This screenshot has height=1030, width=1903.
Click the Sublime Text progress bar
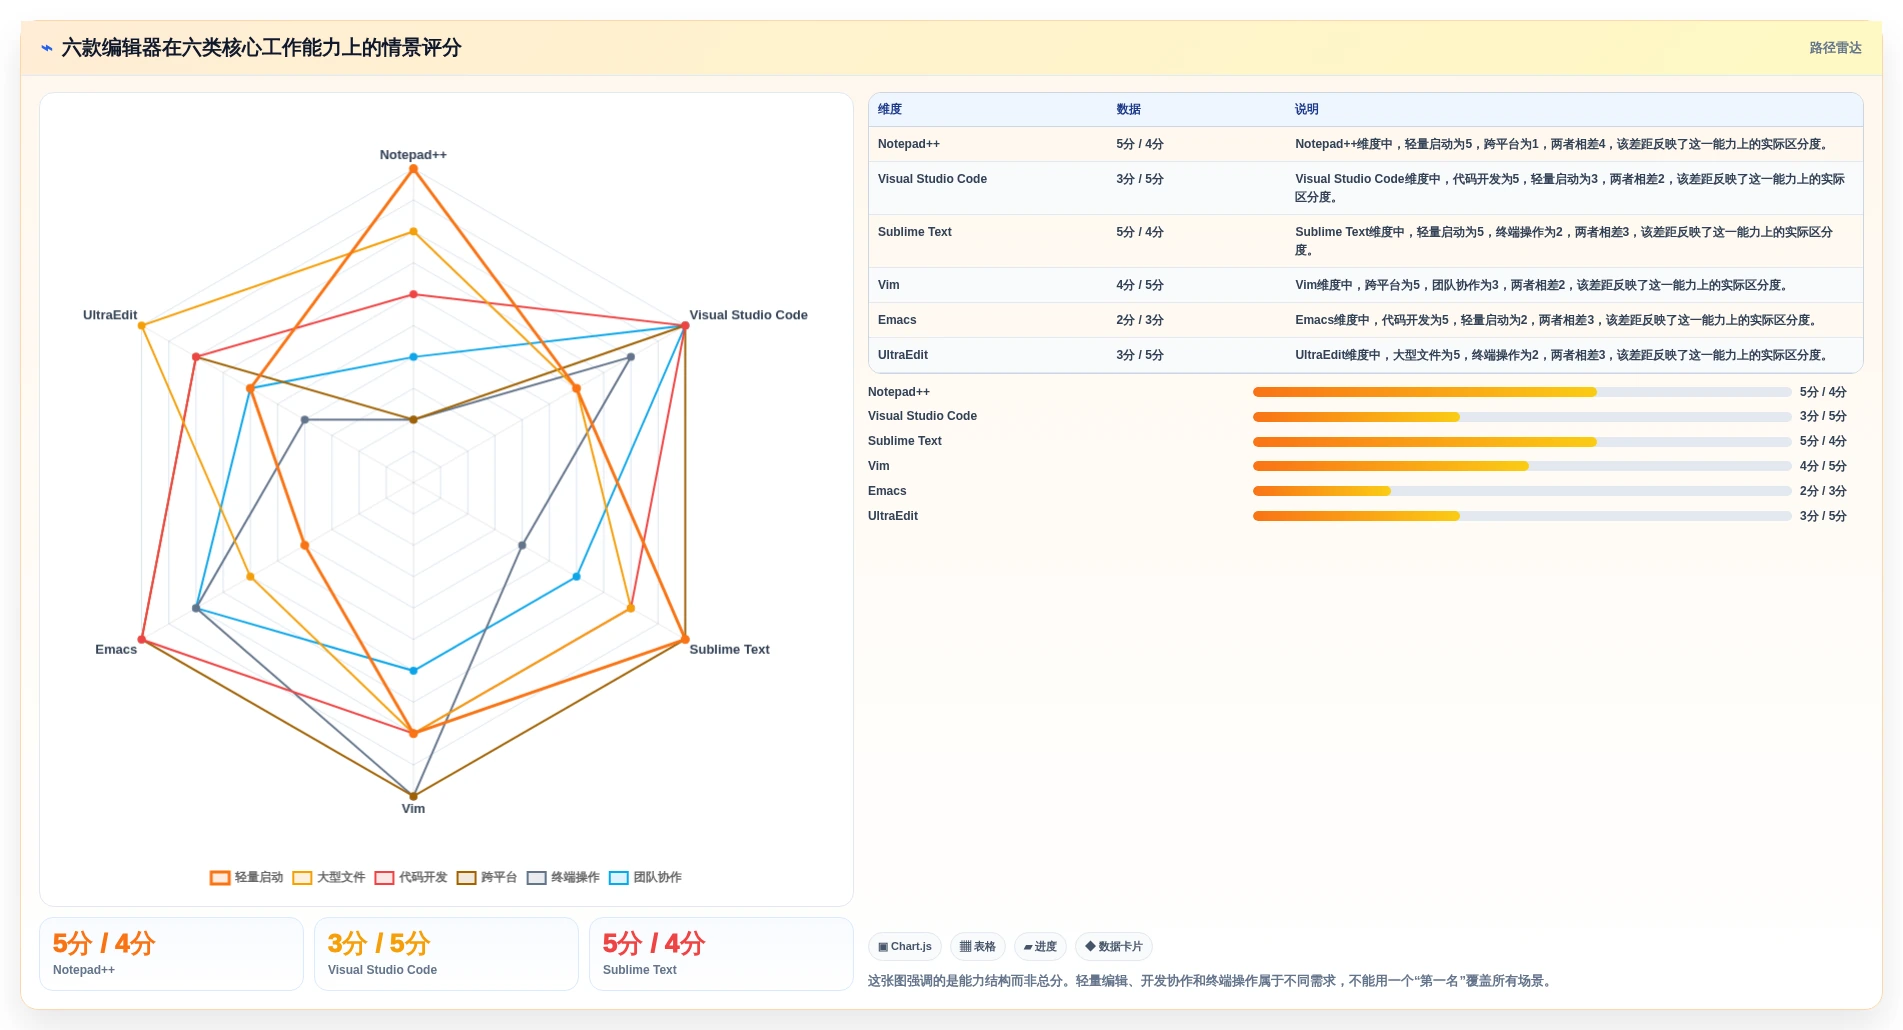click(1522, 441)
